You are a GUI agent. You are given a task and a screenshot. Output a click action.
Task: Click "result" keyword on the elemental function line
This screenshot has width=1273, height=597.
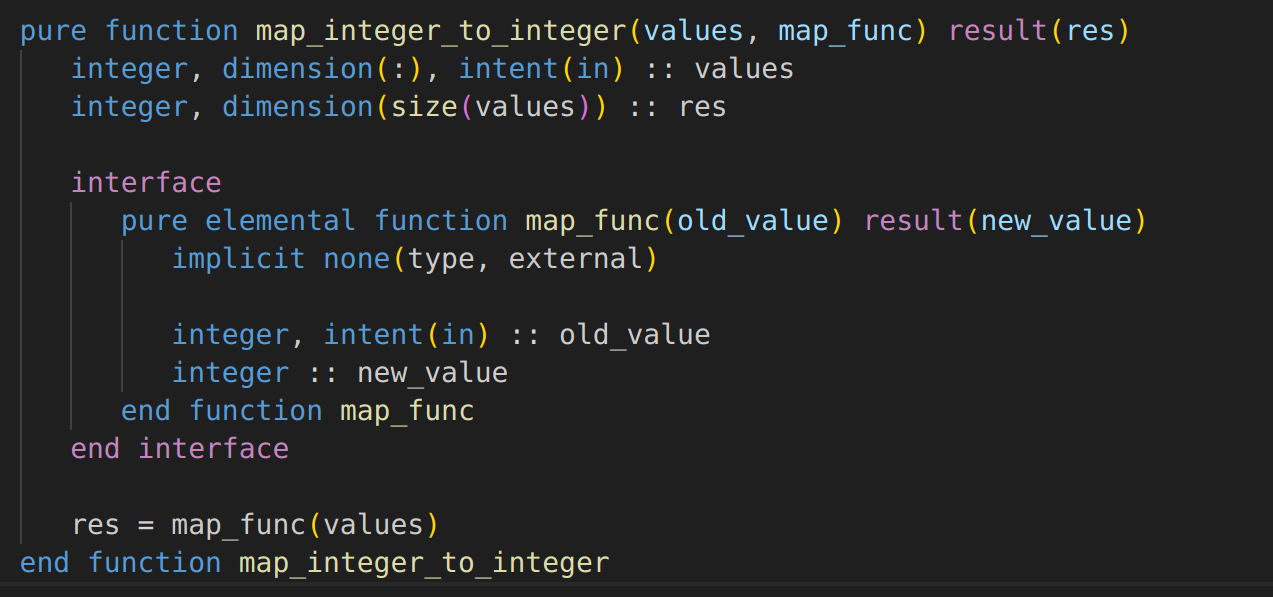914,221
